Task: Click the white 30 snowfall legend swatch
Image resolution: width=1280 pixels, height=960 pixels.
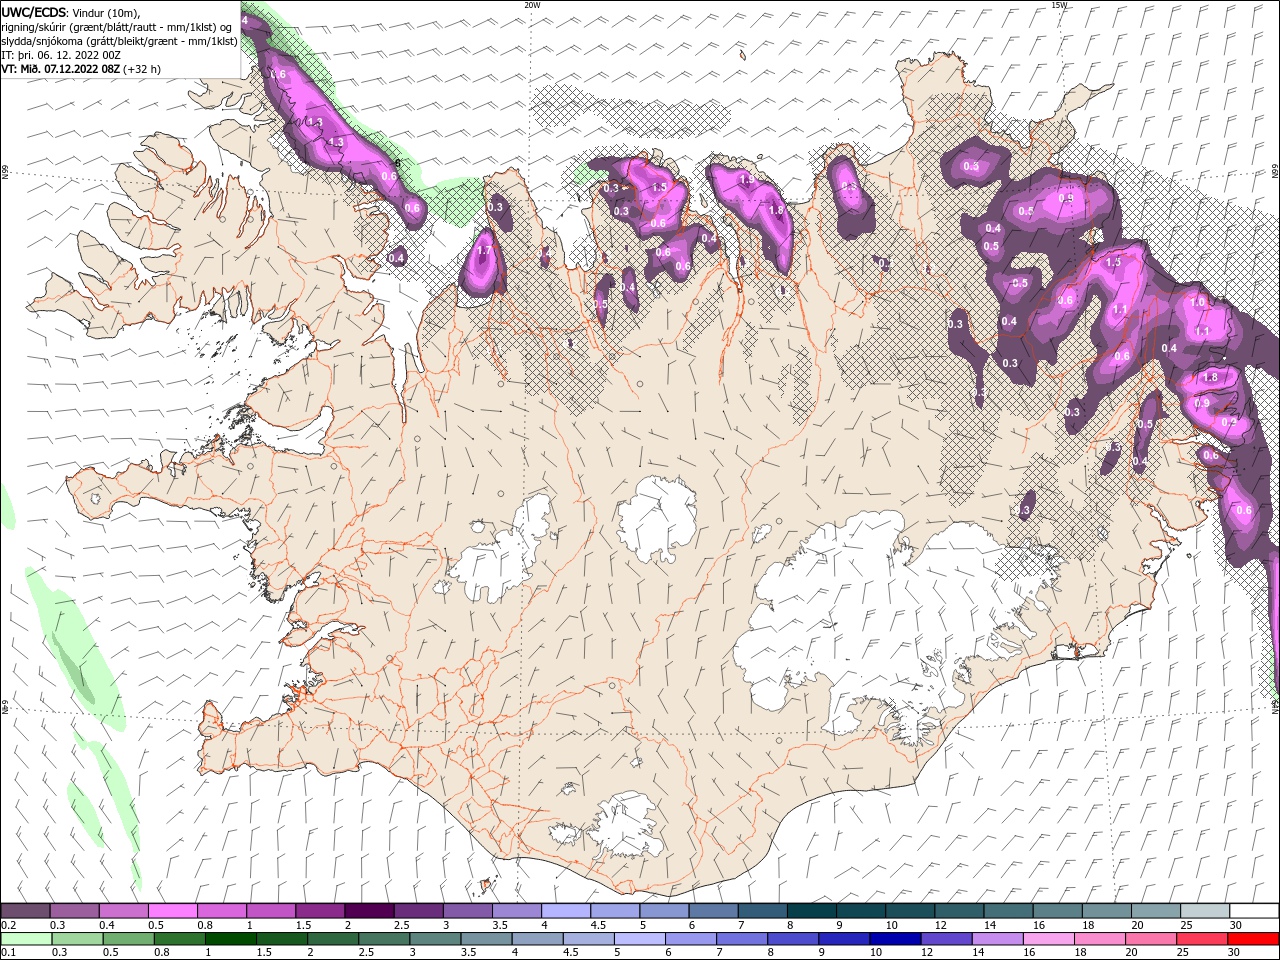Action: pos(1255,910)
